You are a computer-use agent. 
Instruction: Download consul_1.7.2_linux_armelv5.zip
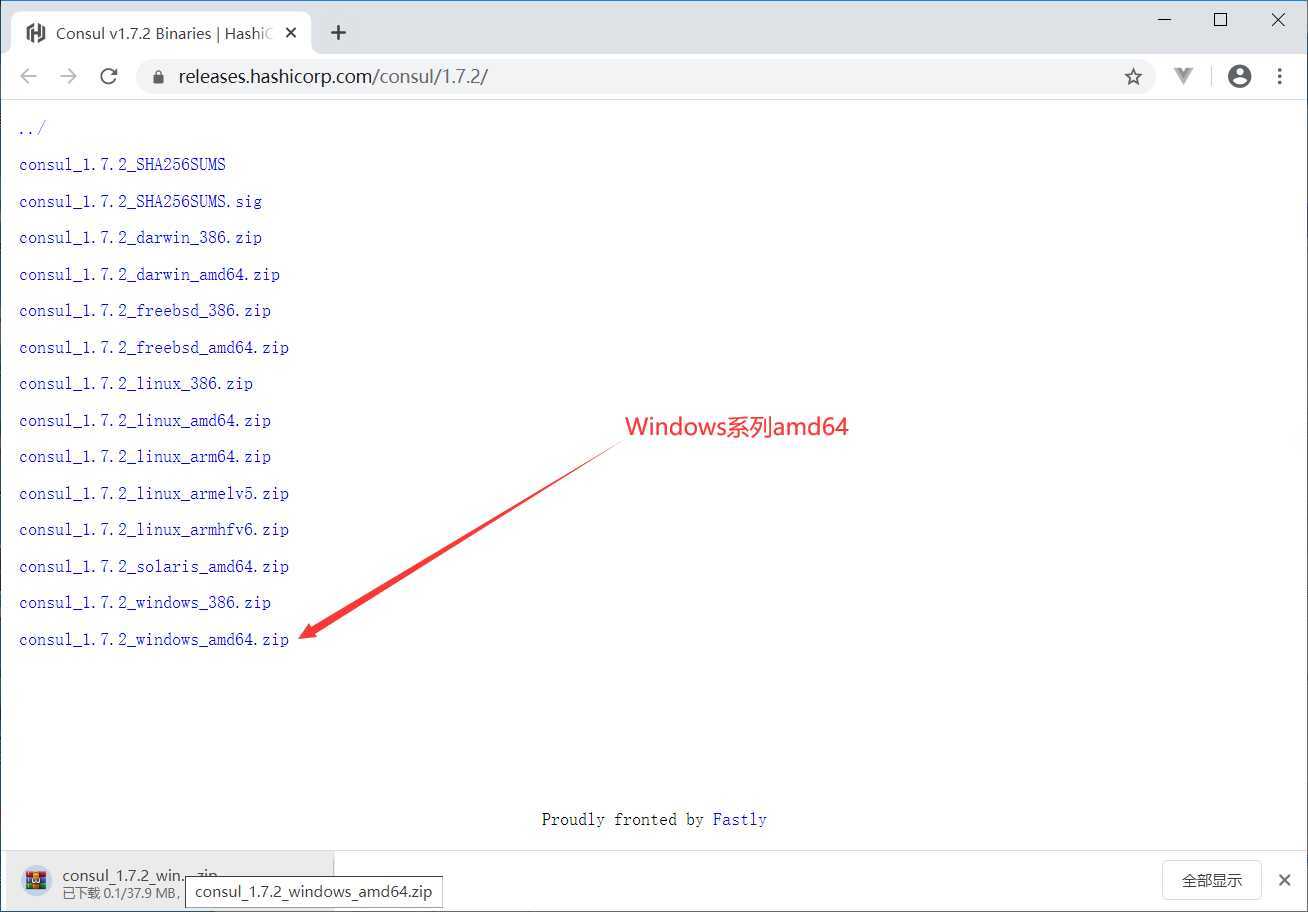pyautogui.click(x=154, y=493)
